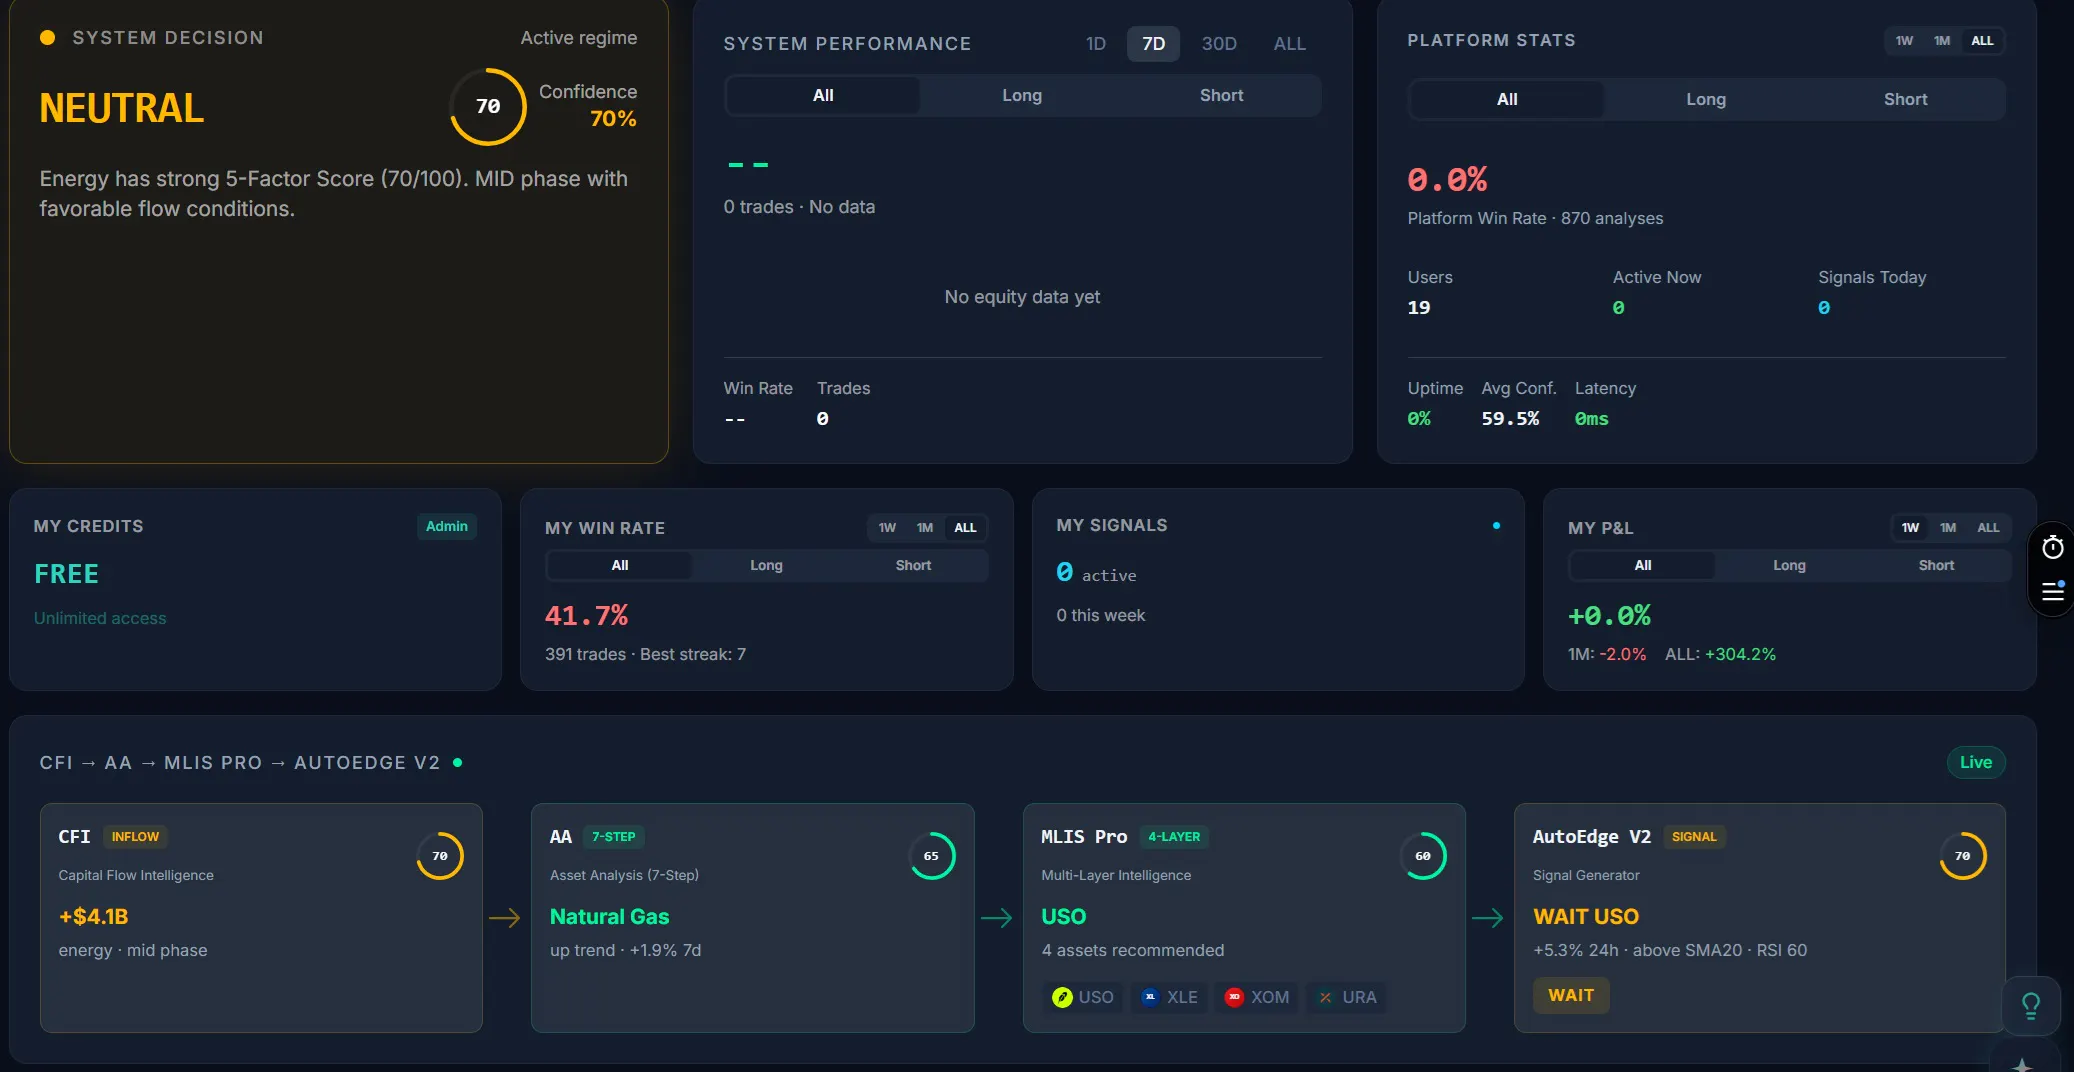Select 7D range in System Performance

tap(1153, 44)
